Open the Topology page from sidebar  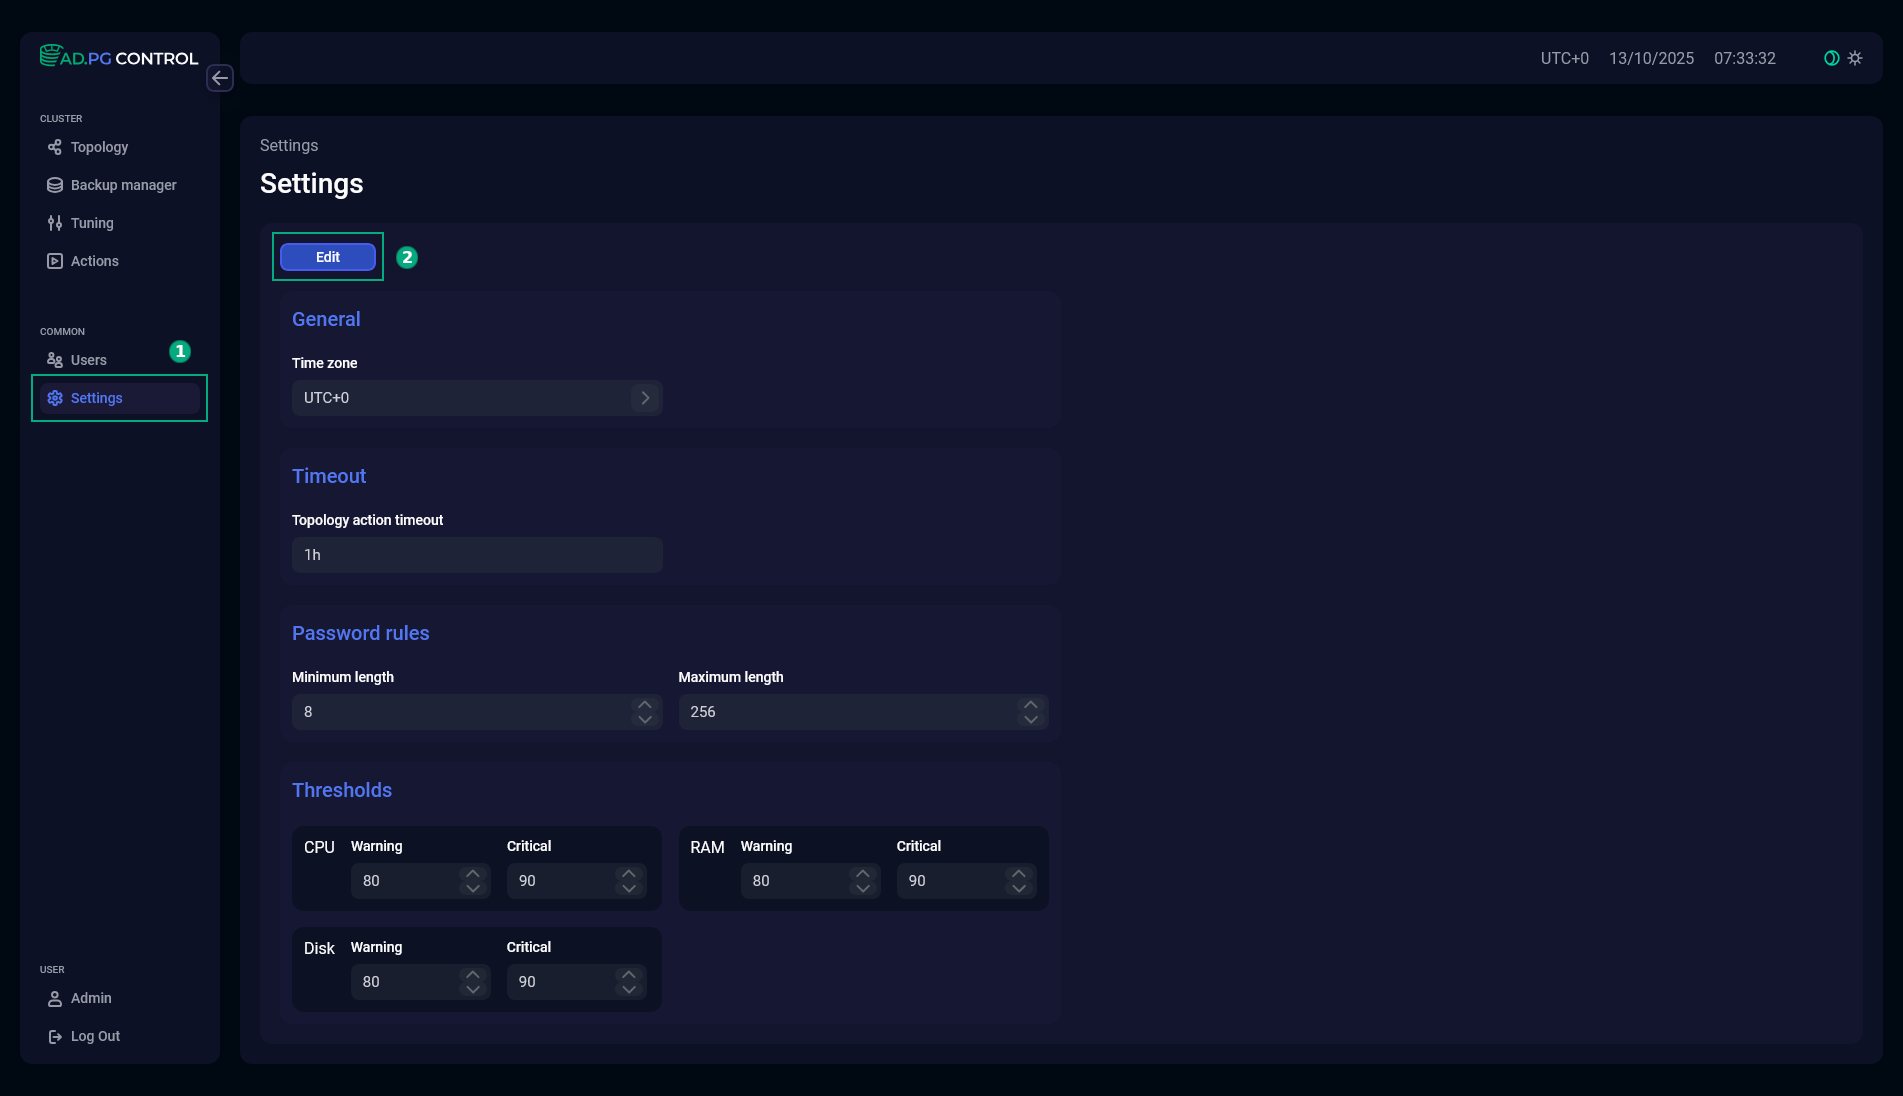98,147
